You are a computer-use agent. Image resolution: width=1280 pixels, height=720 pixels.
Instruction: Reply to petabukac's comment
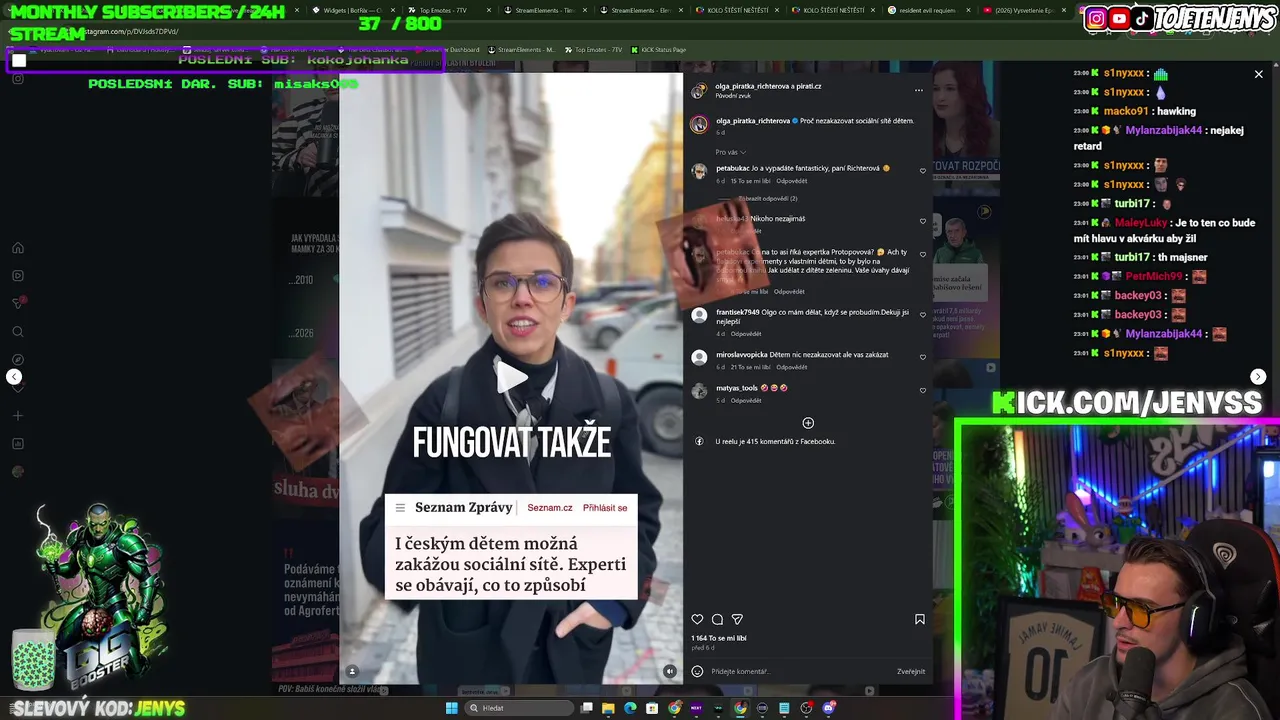click(x=791, y=181)
